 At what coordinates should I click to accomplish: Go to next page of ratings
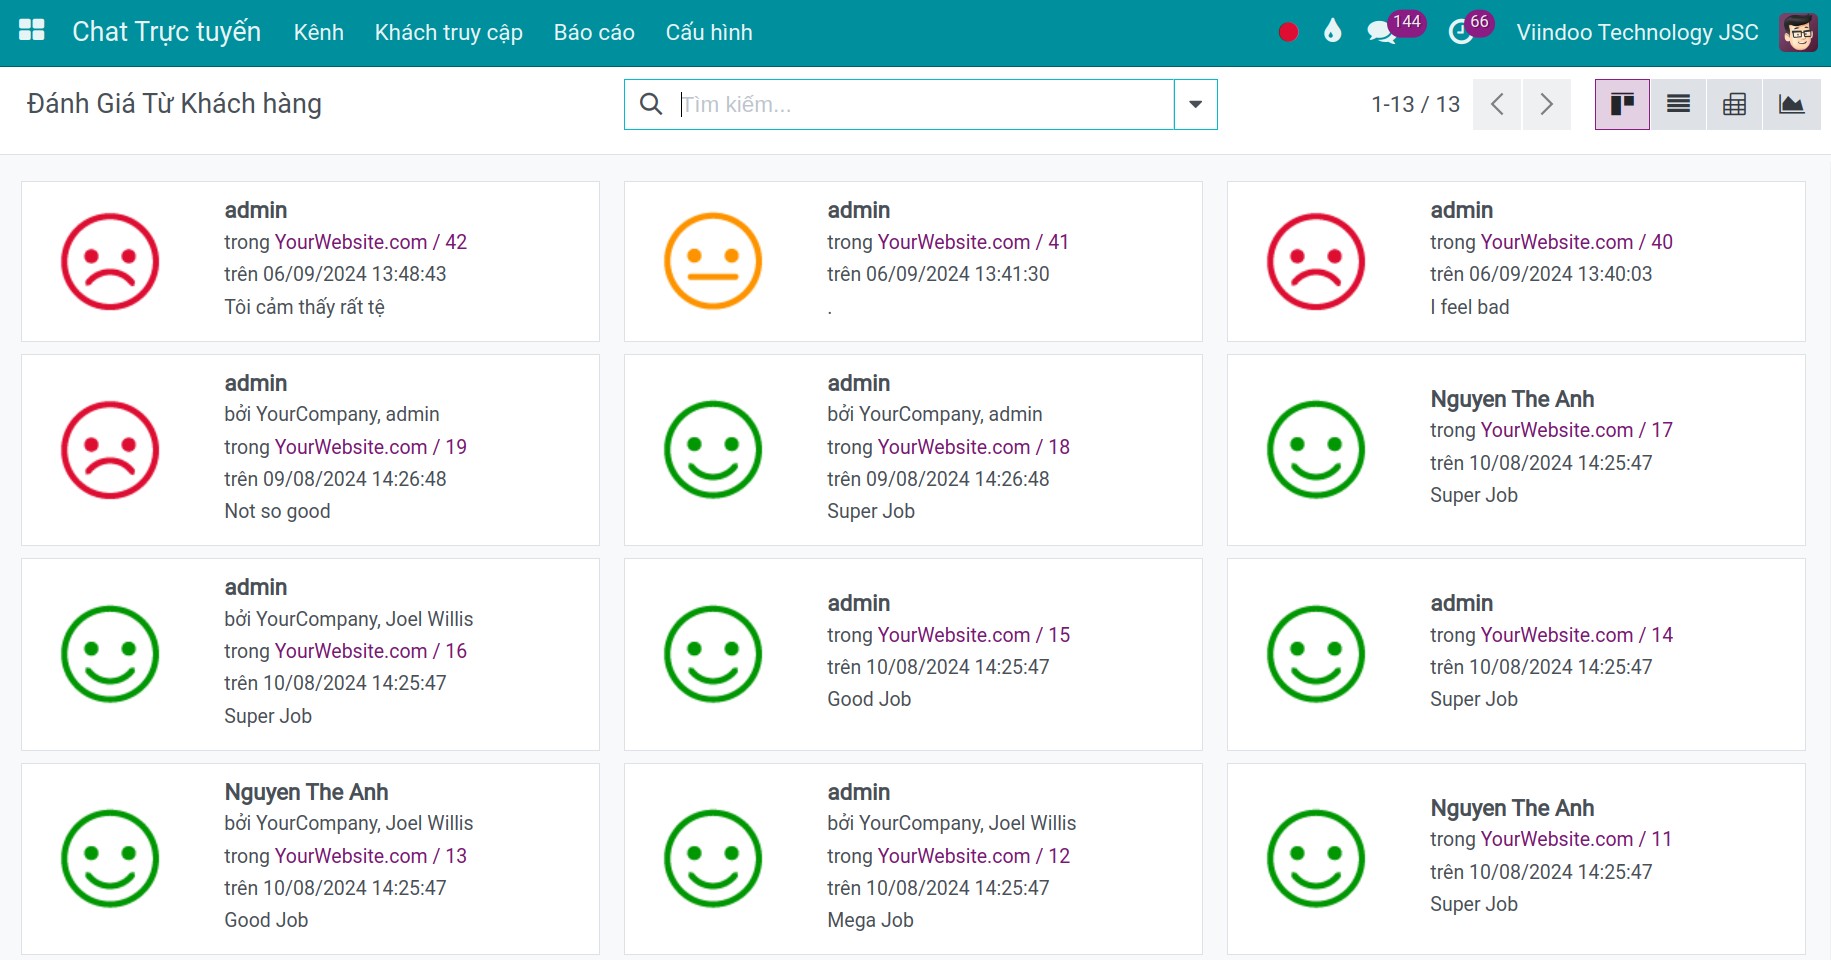click(x=1546, y=104)
